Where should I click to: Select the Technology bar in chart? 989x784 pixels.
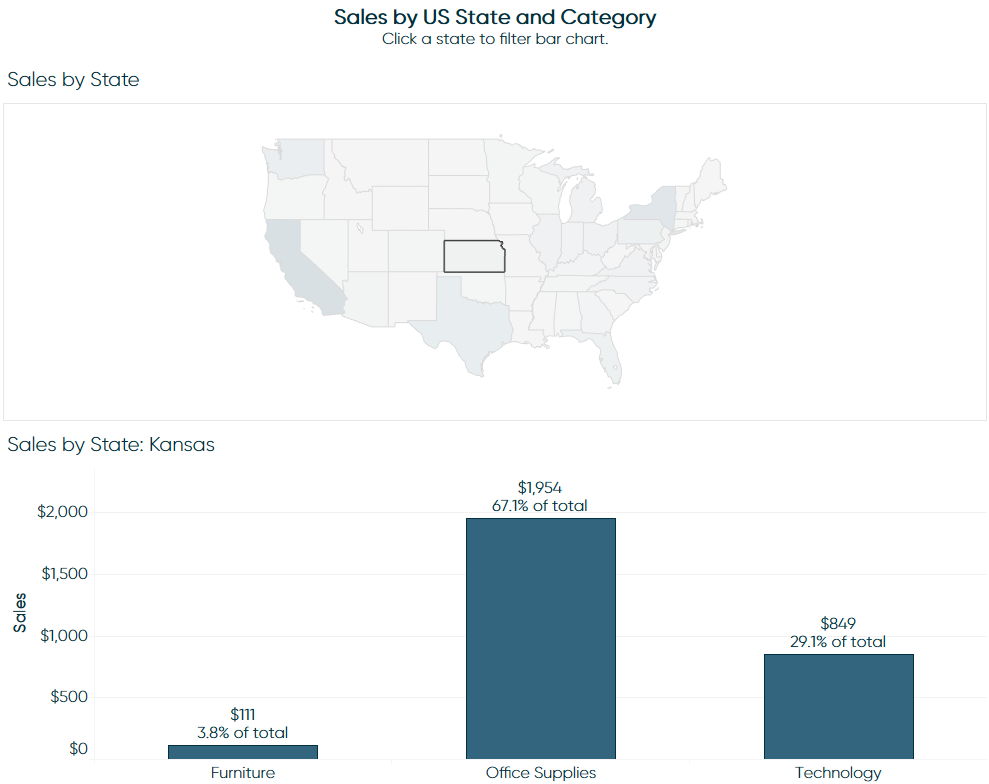(x=839, y=706)
